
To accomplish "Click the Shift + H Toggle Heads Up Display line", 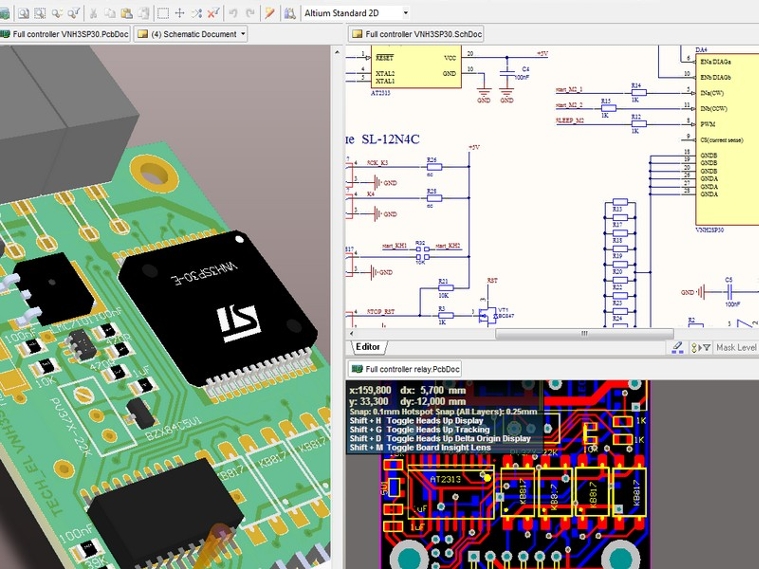I will 416,420.
